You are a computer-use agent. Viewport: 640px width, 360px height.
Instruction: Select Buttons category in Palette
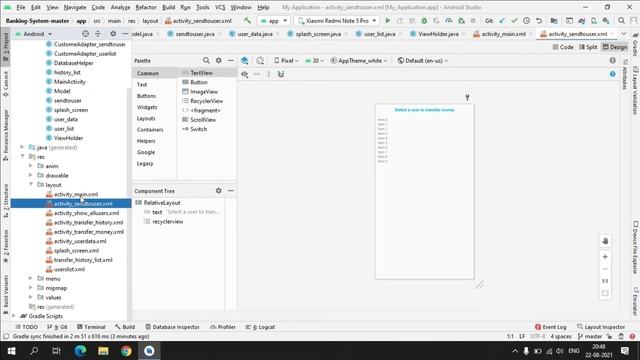tap(146, 96)
